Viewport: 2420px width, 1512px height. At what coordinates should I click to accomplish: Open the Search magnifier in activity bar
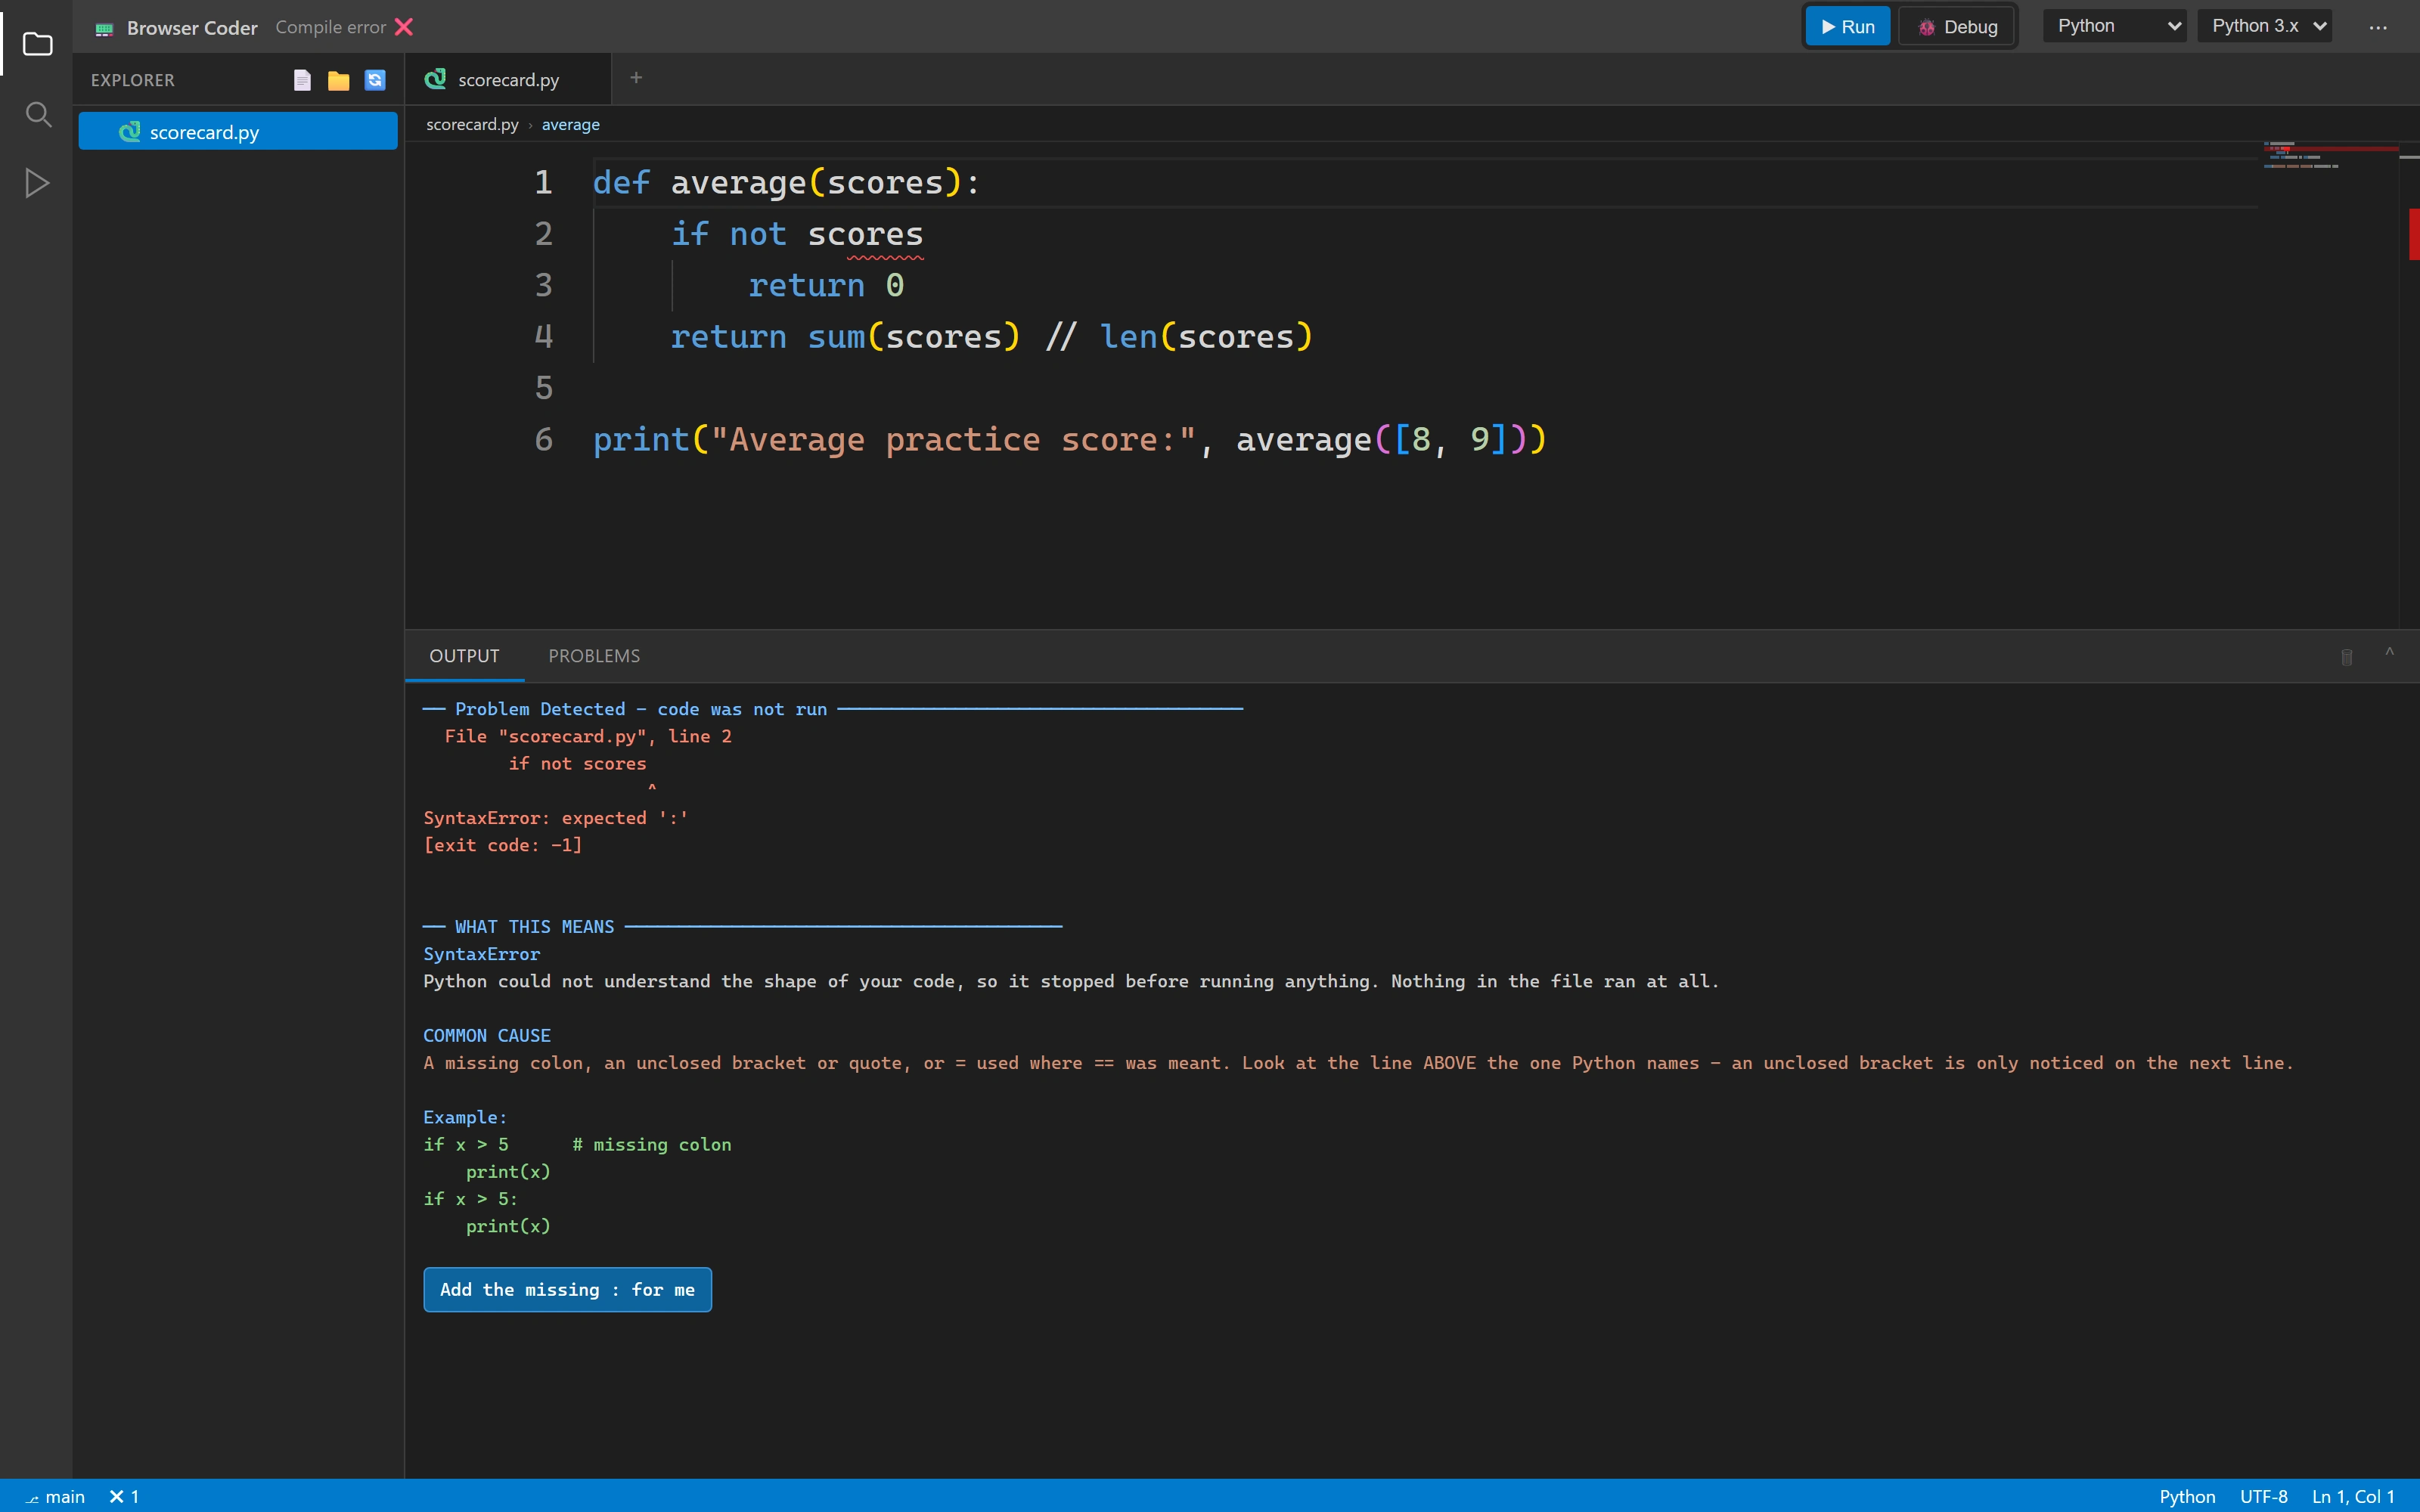point(37,114)
